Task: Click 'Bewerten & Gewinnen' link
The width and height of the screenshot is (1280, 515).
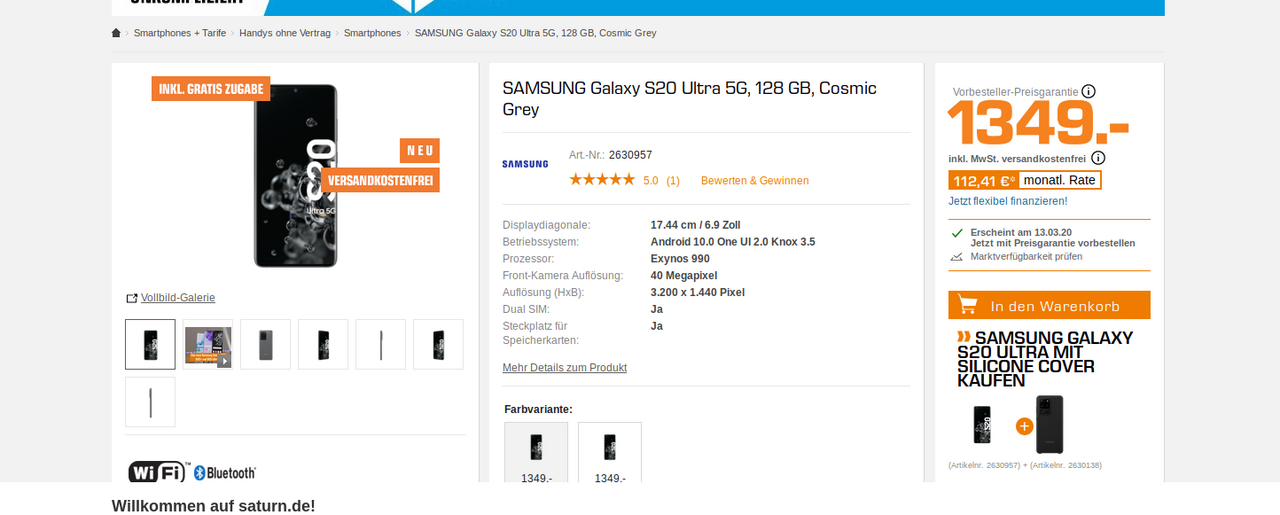Action: pos(755,181)
